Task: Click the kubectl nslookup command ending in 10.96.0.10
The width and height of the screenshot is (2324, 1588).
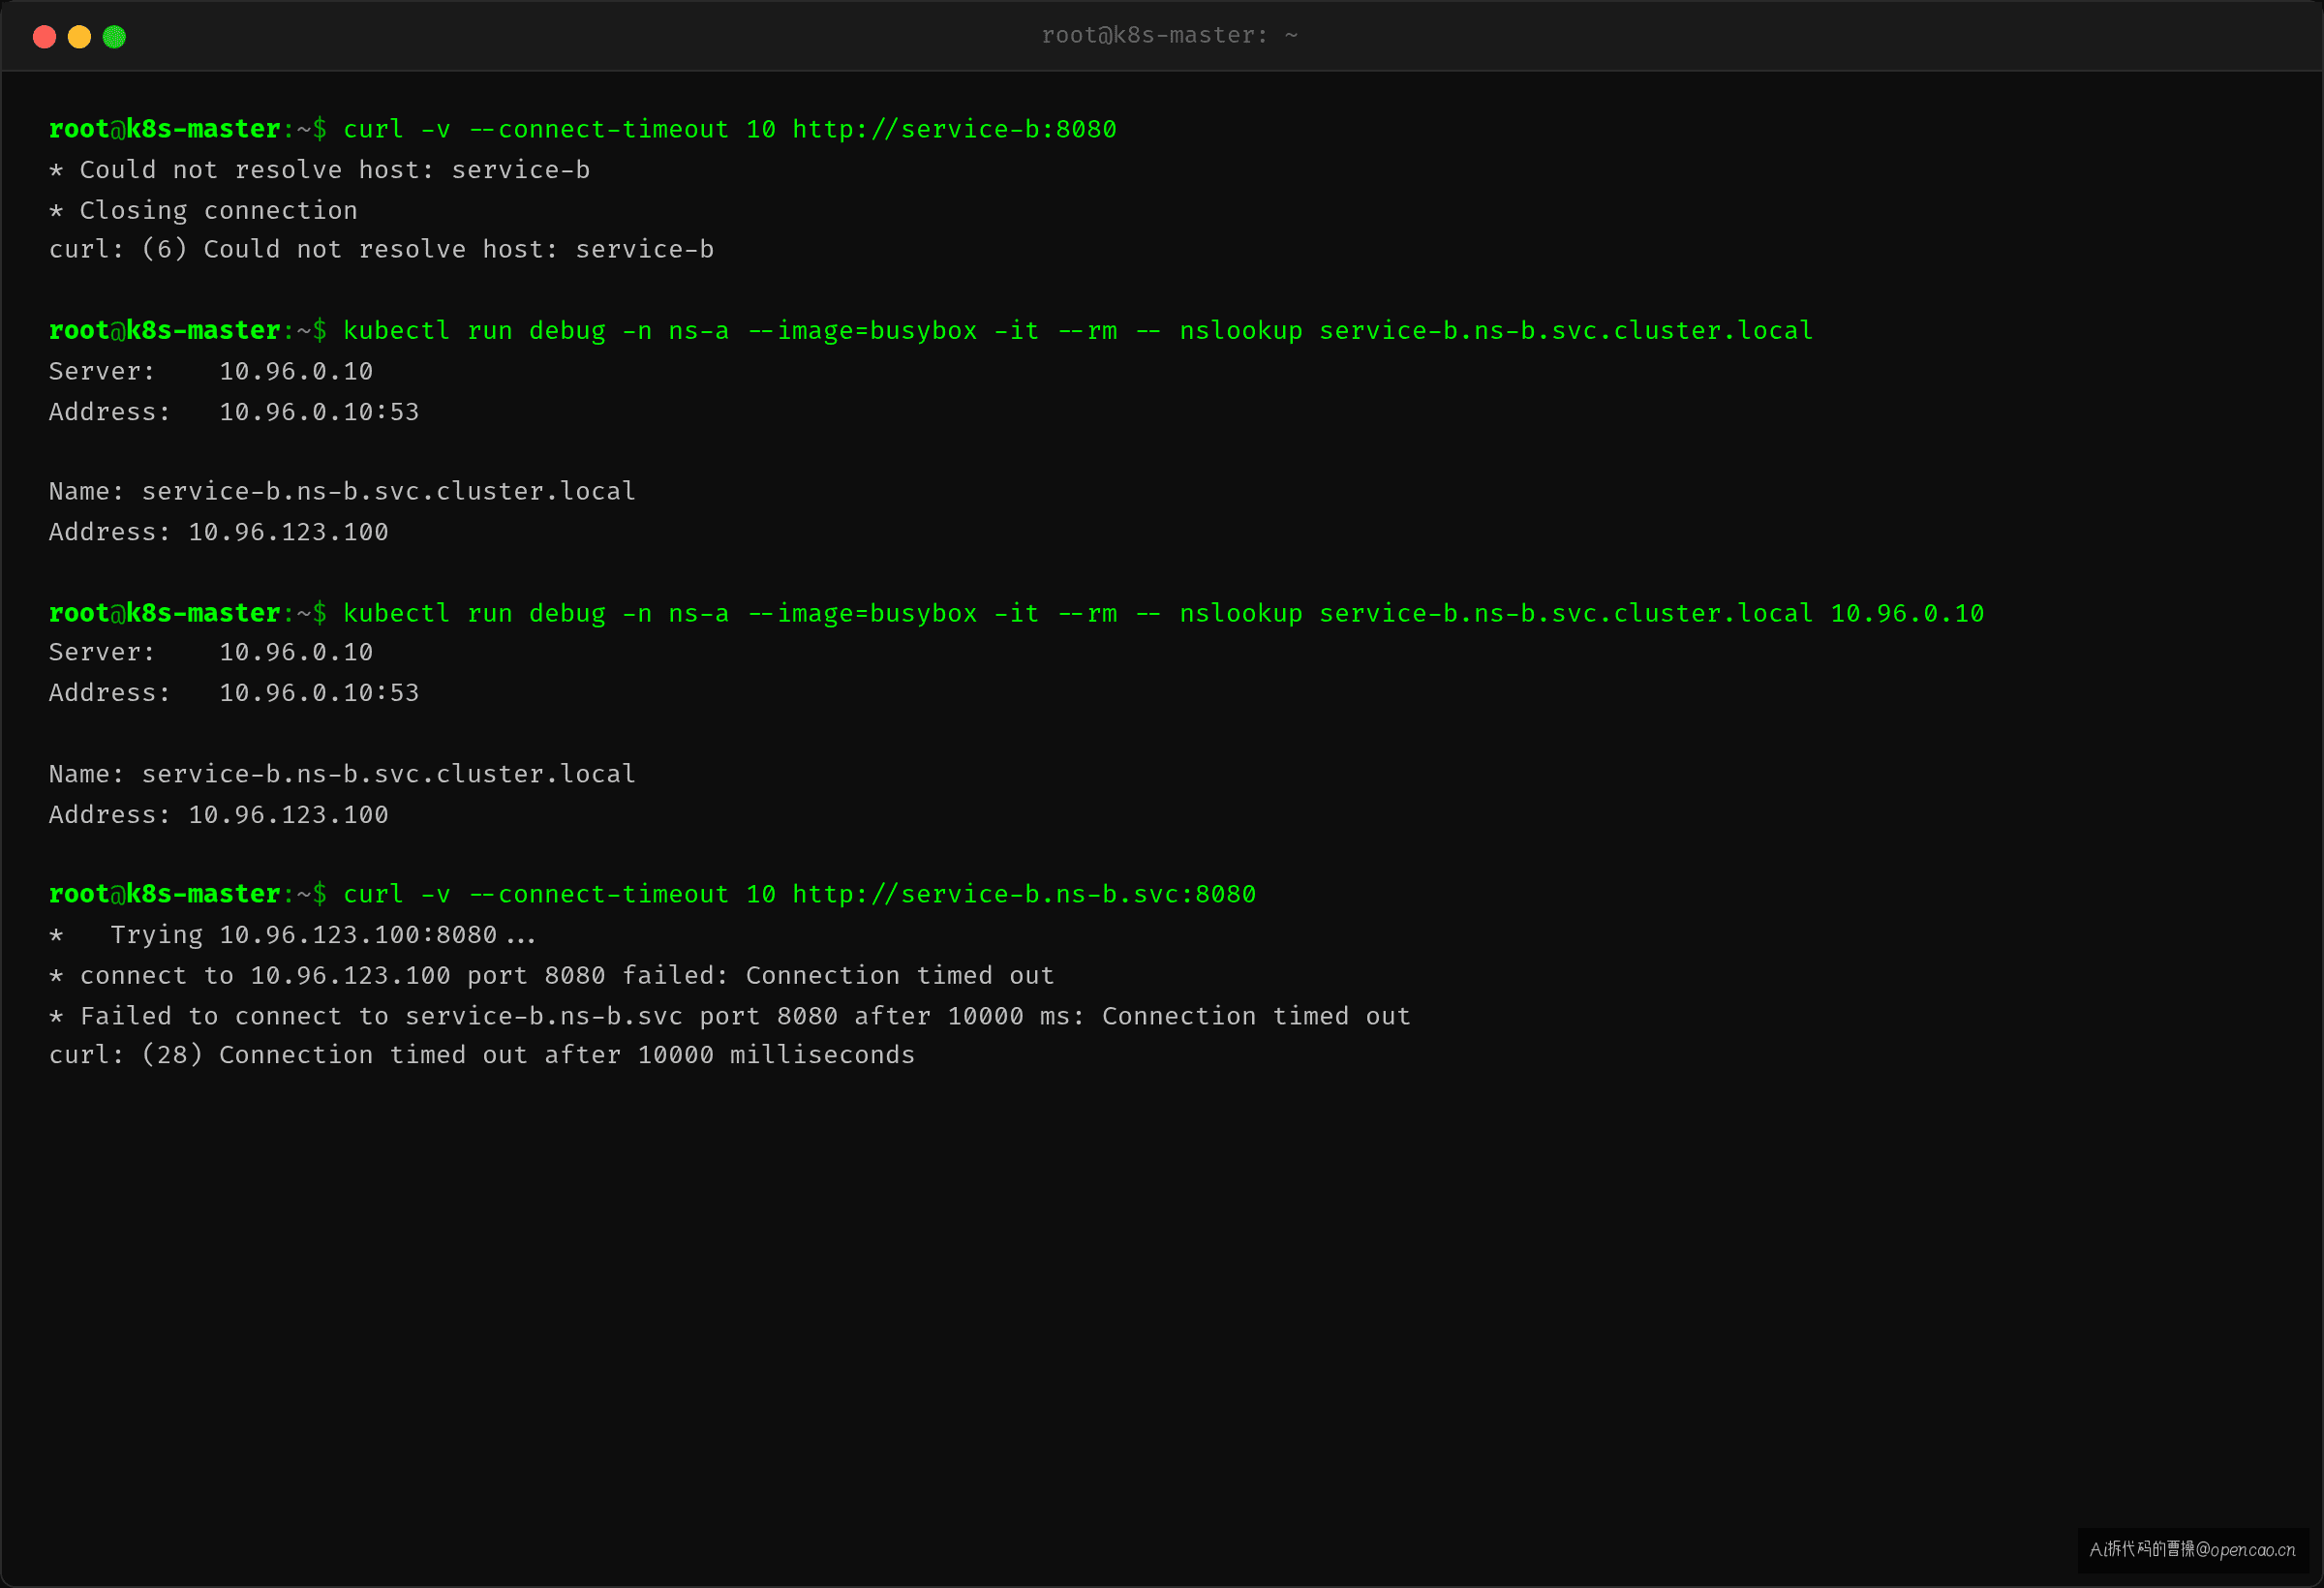Action: click(x=1164, y=613)
